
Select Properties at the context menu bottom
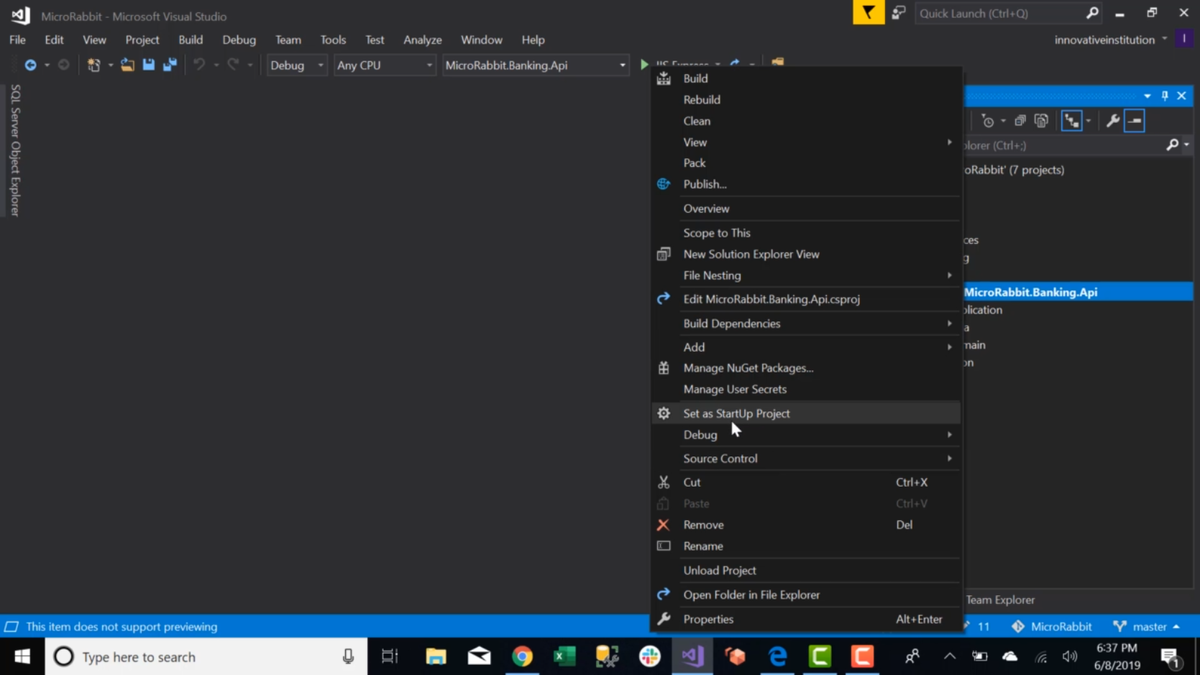[x=806, y=619]
